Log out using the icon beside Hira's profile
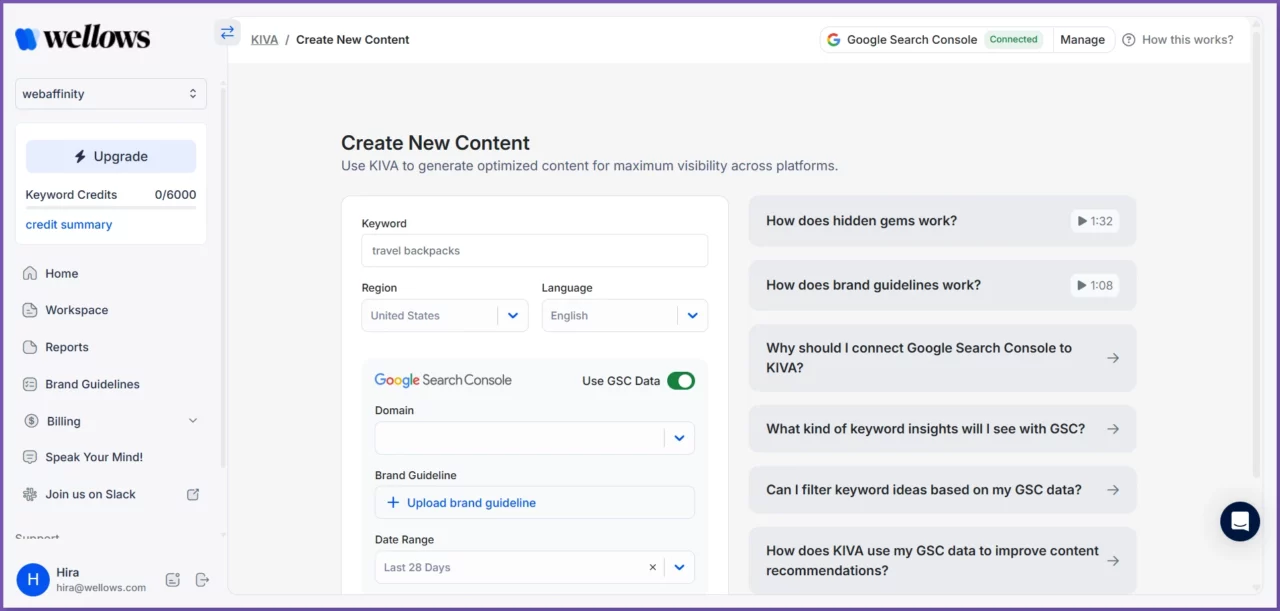Screen dimensions: 1280x611 (202, 579)
